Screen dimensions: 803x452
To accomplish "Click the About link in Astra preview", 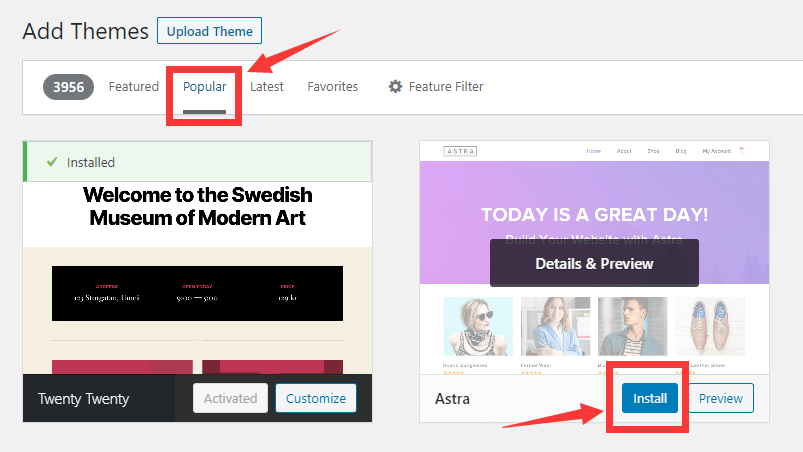I will coord(624,151).
